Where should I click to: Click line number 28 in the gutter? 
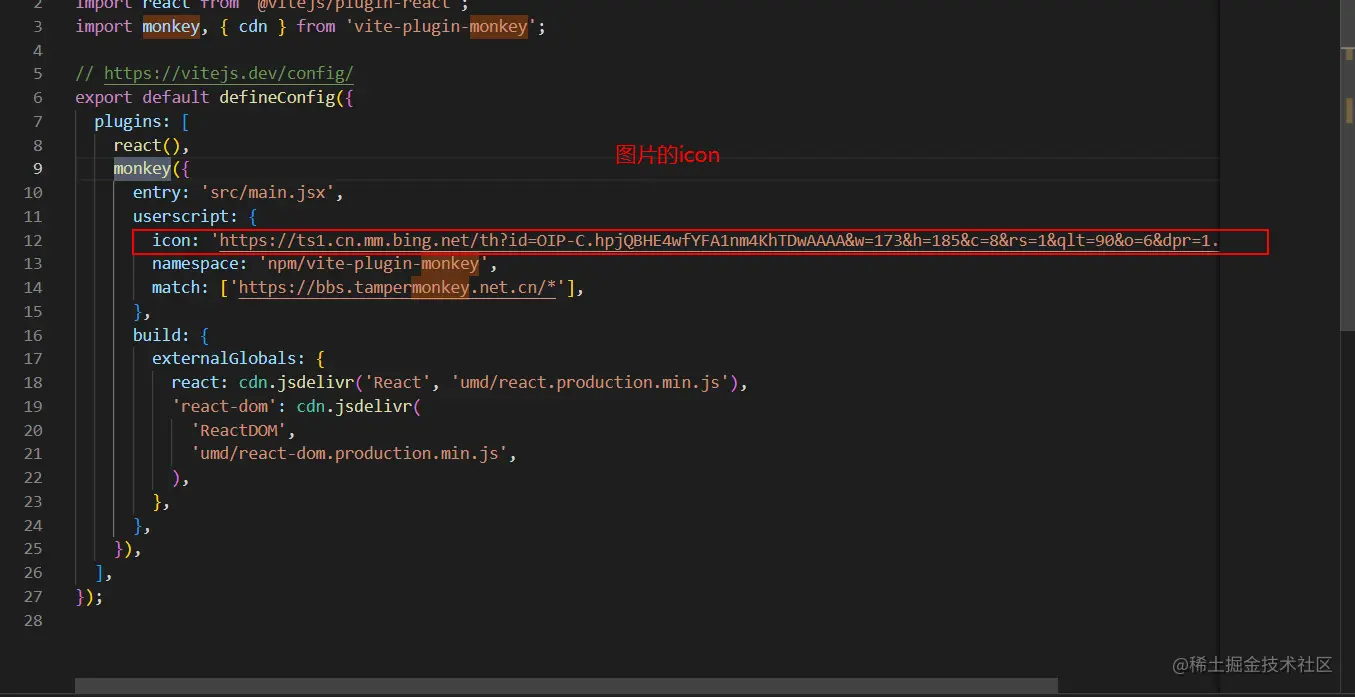(33, 621)
